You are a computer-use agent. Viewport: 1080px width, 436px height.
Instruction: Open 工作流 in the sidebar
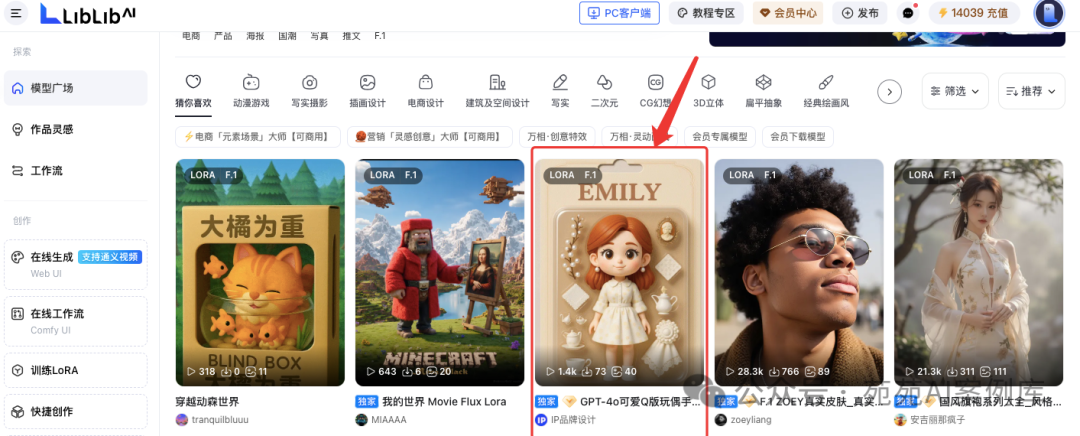[x=46, y=171]
